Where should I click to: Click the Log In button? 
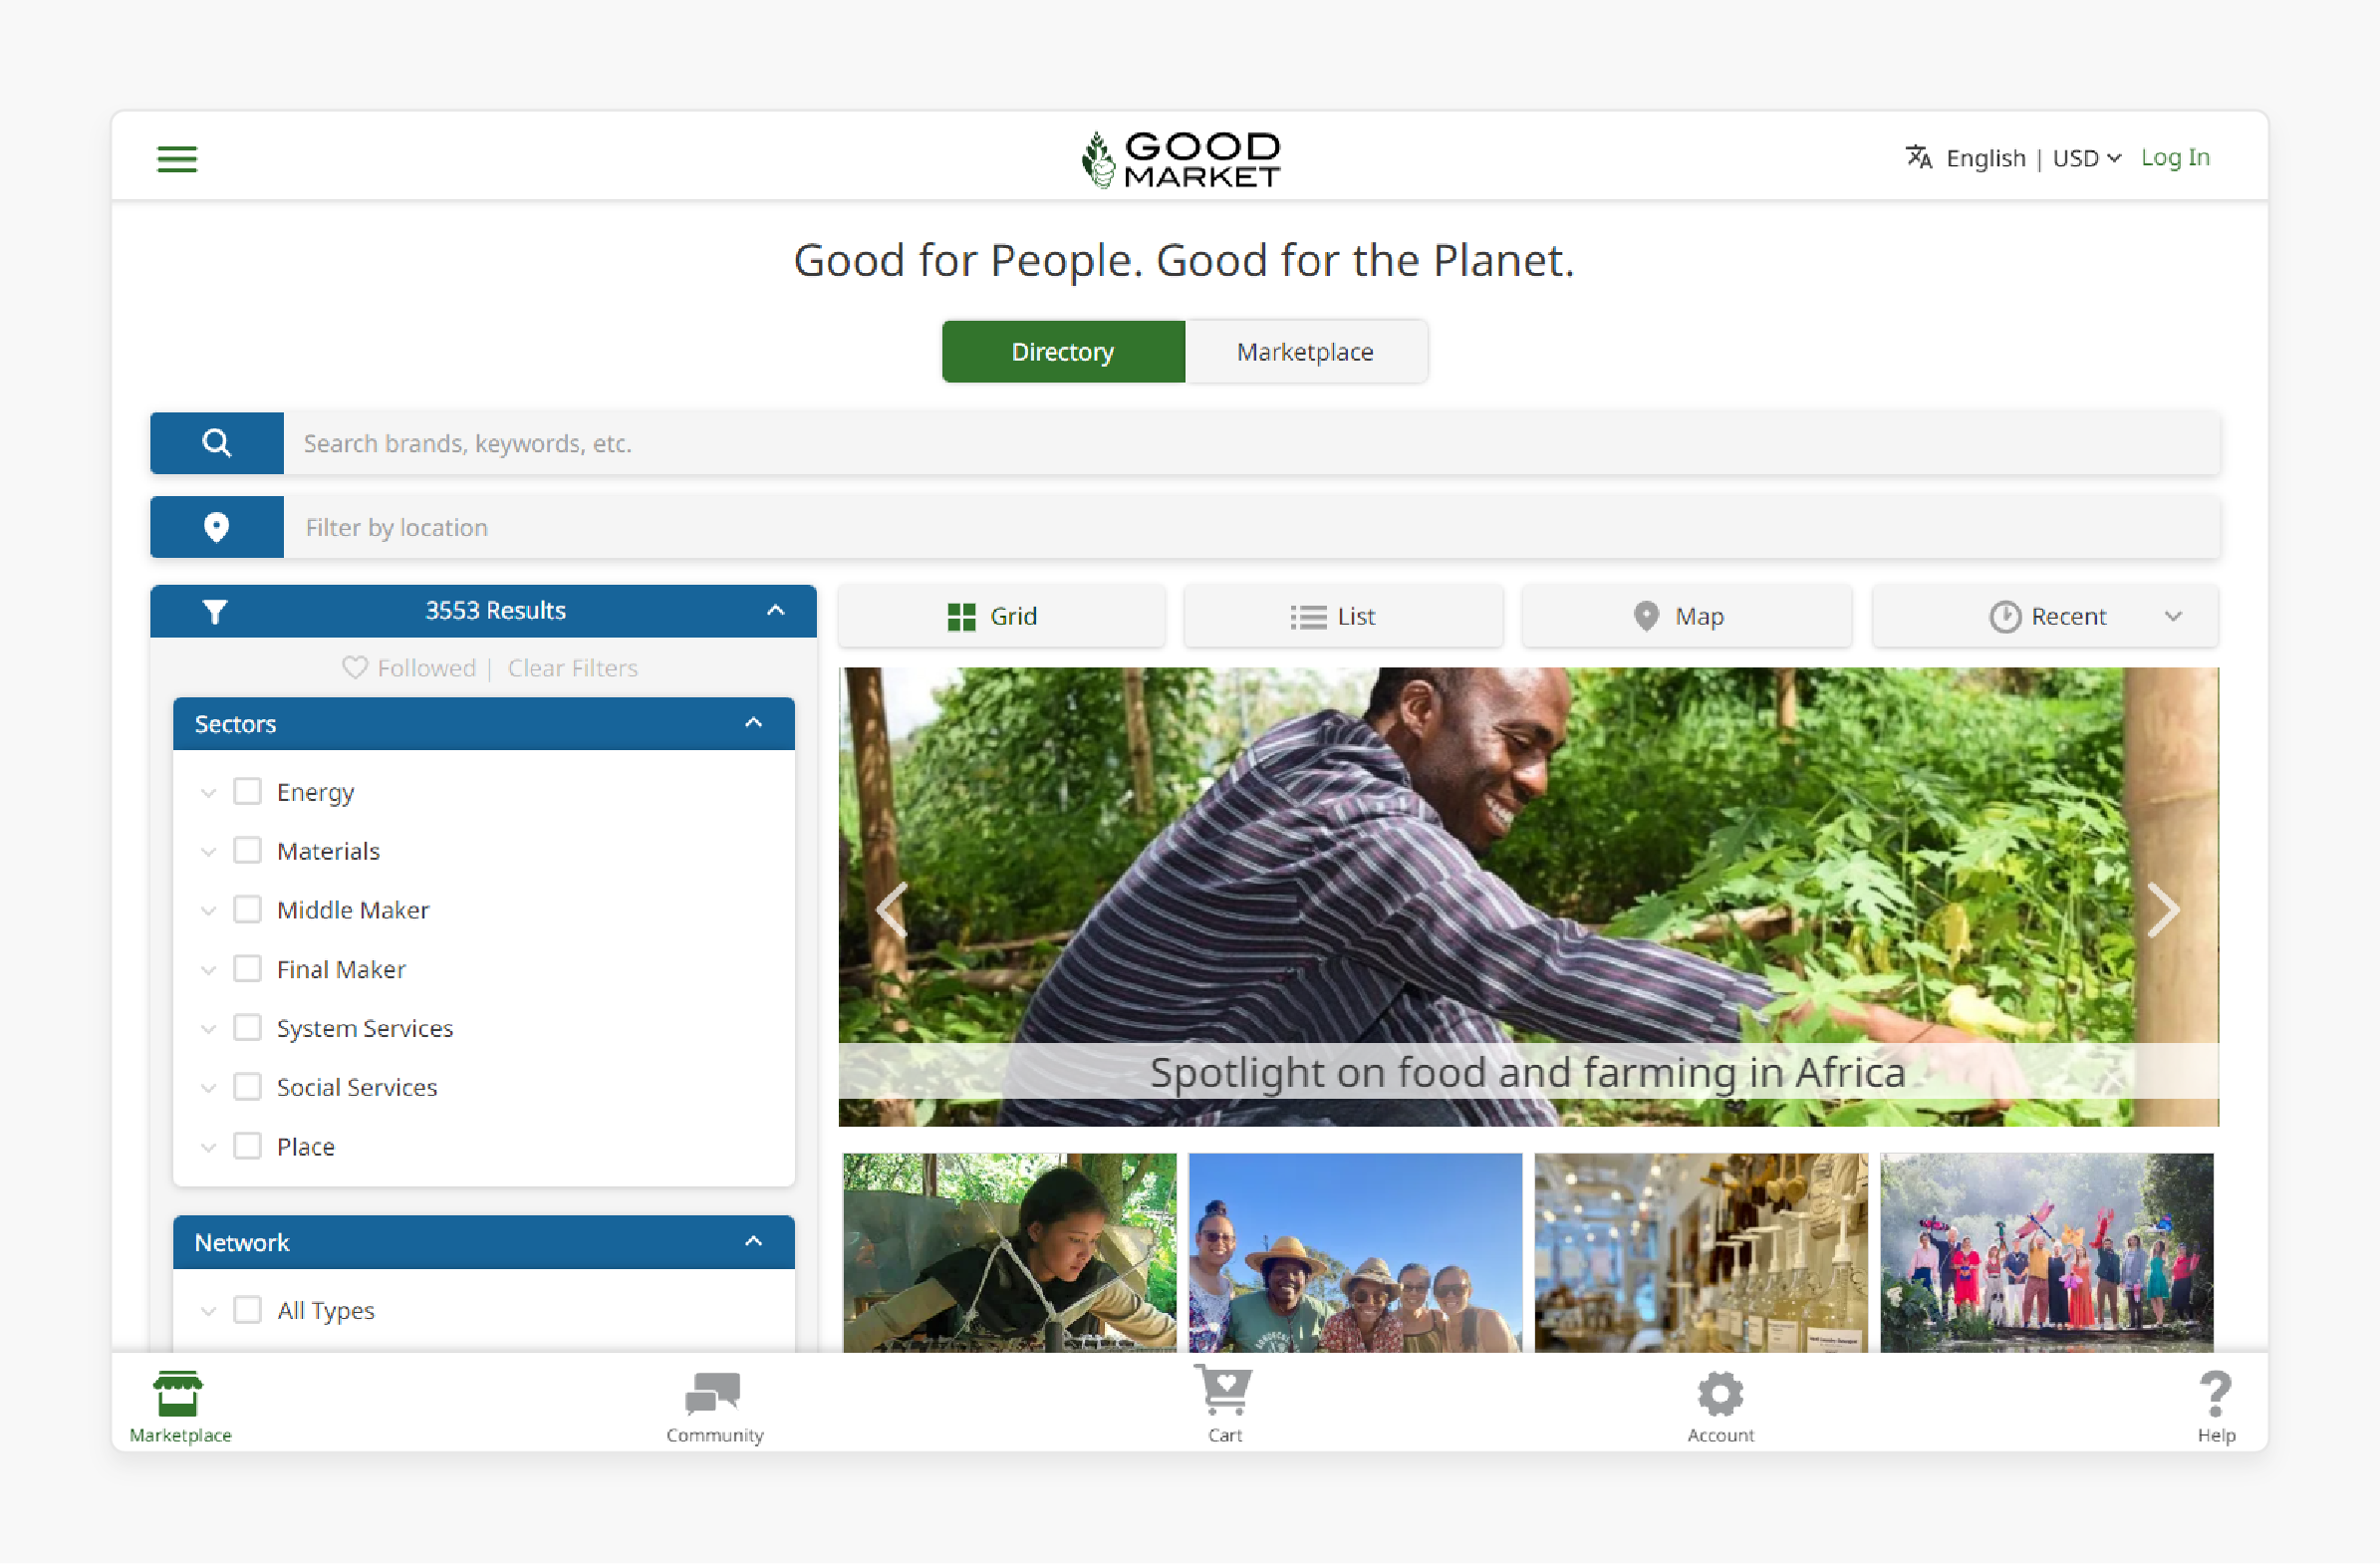(2176, 157)
